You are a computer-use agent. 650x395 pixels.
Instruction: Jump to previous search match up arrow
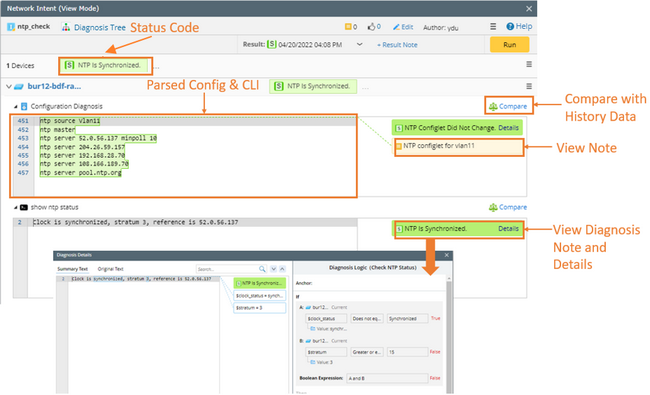[282, 269]
